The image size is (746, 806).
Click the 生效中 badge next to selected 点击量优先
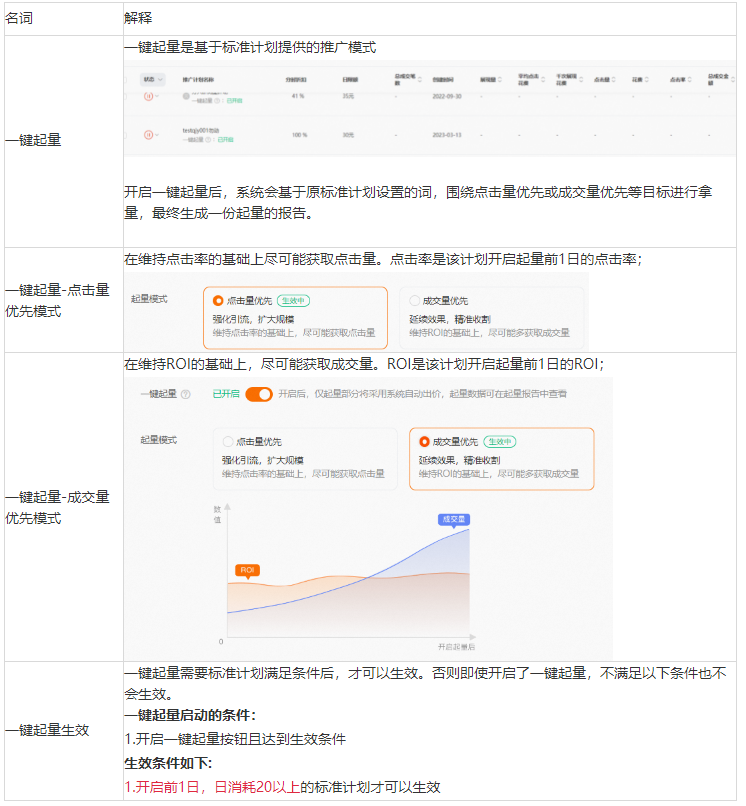coord(293,300)
